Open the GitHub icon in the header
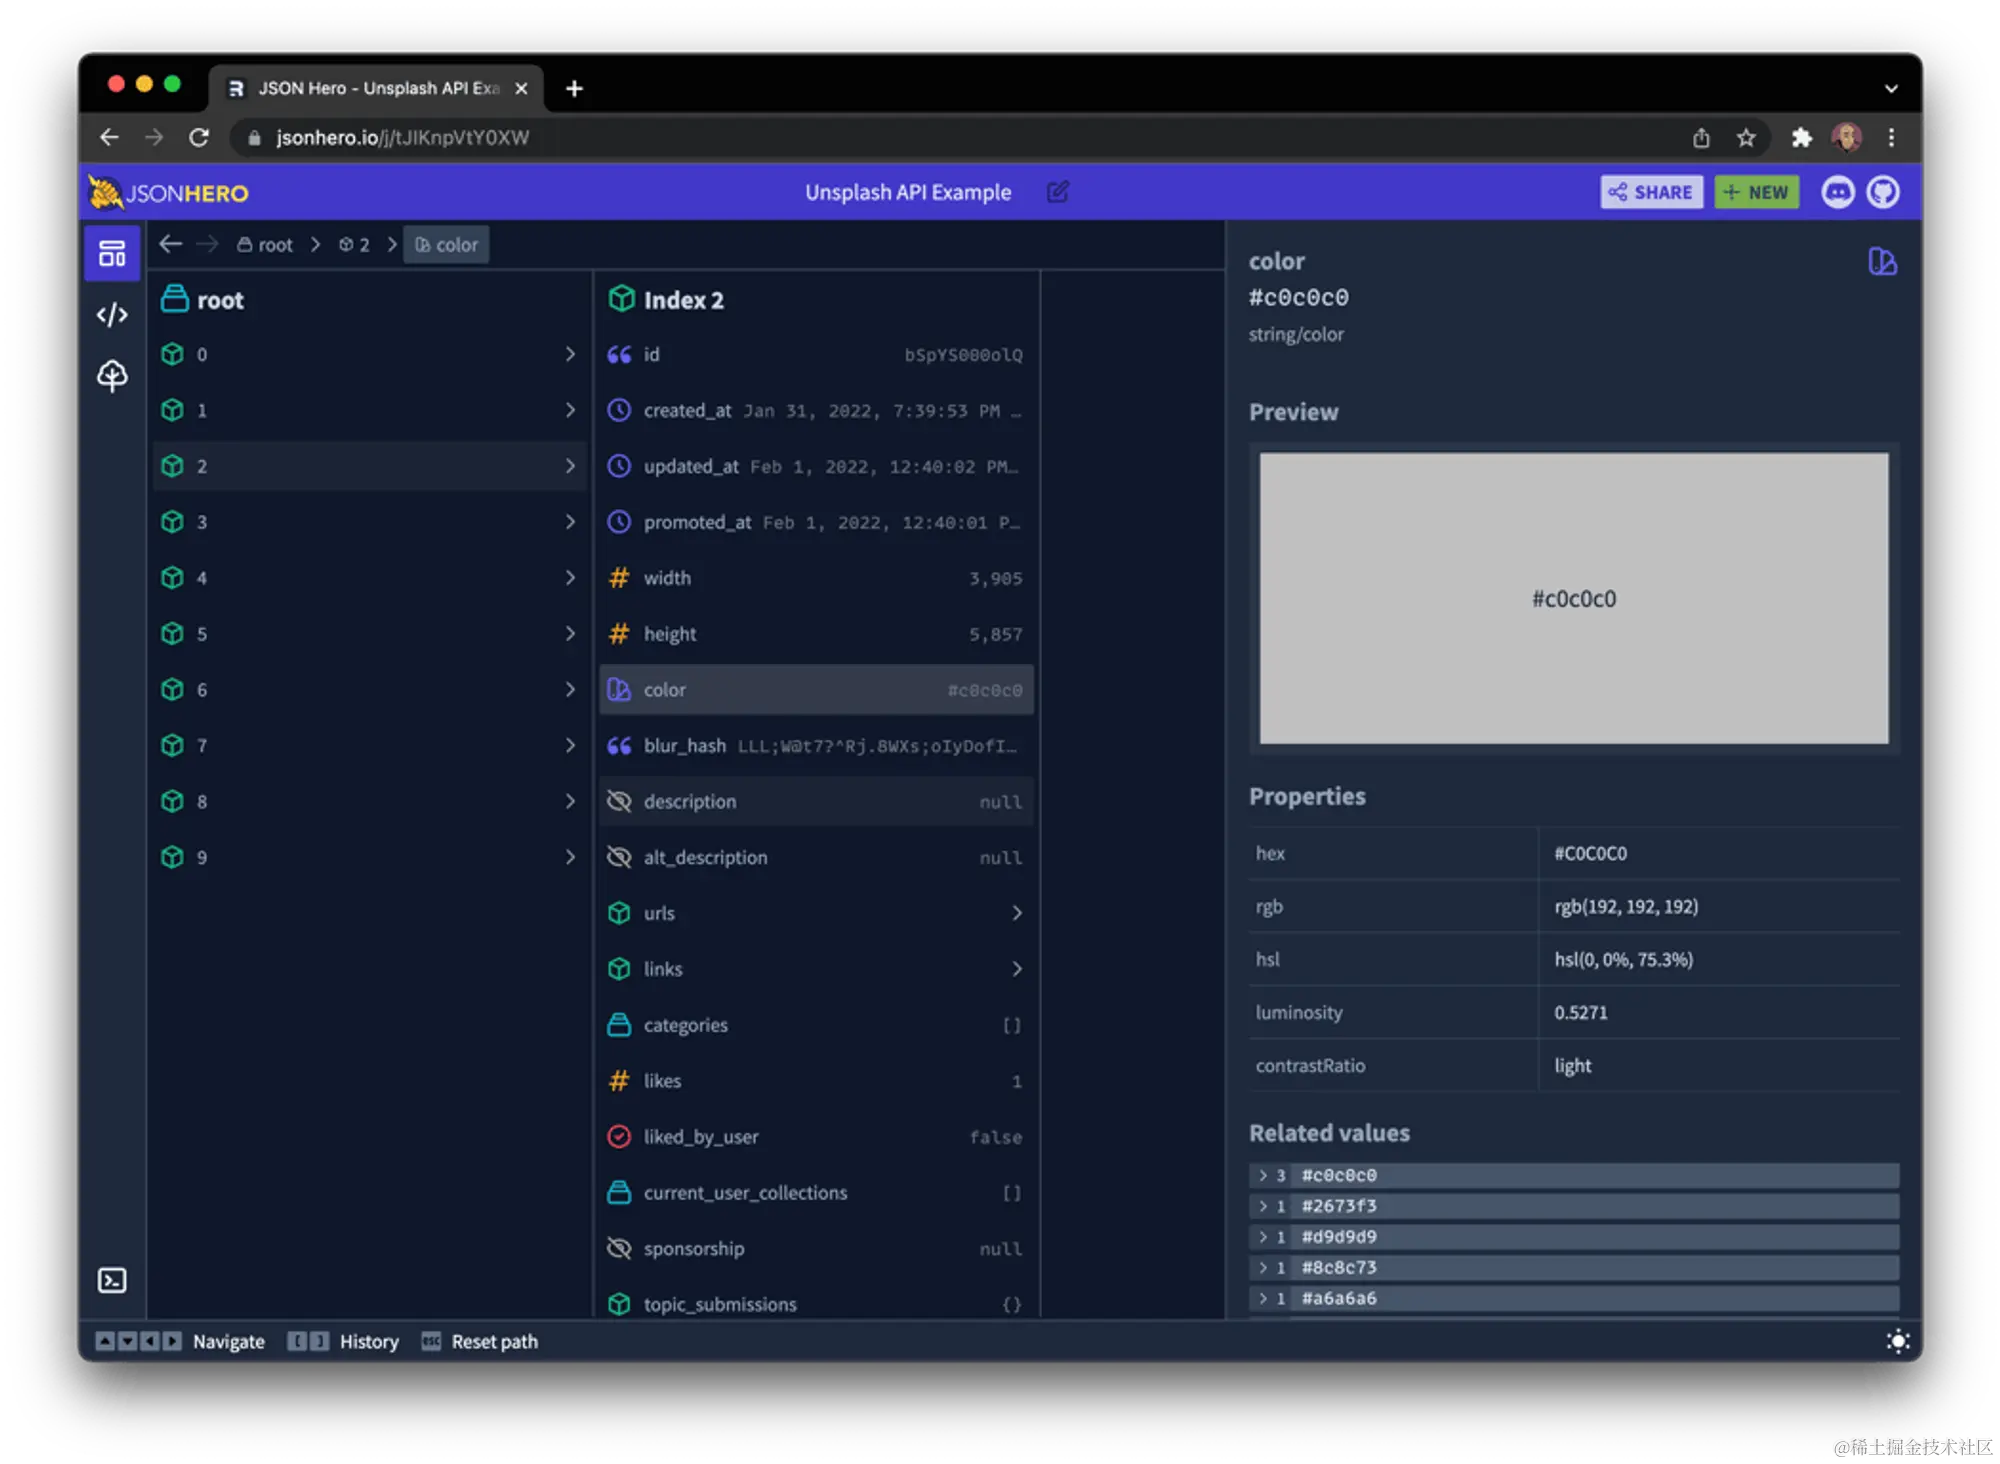Screen dimensions: 2000x1464 click(x=1883, y=192)
